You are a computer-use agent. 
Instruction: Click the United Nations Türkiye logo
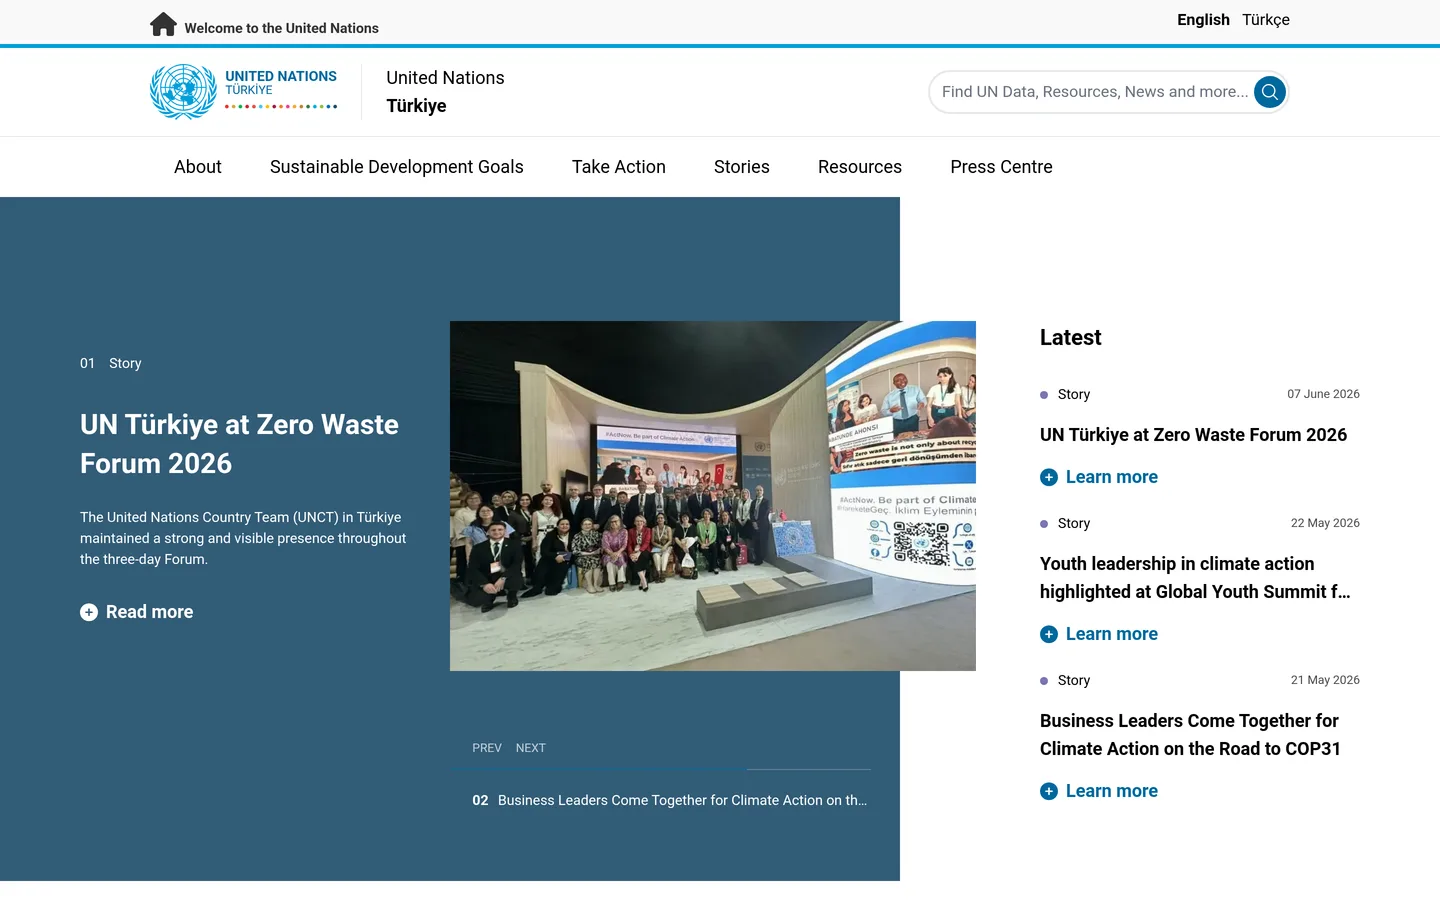click(x=244, y=92)
